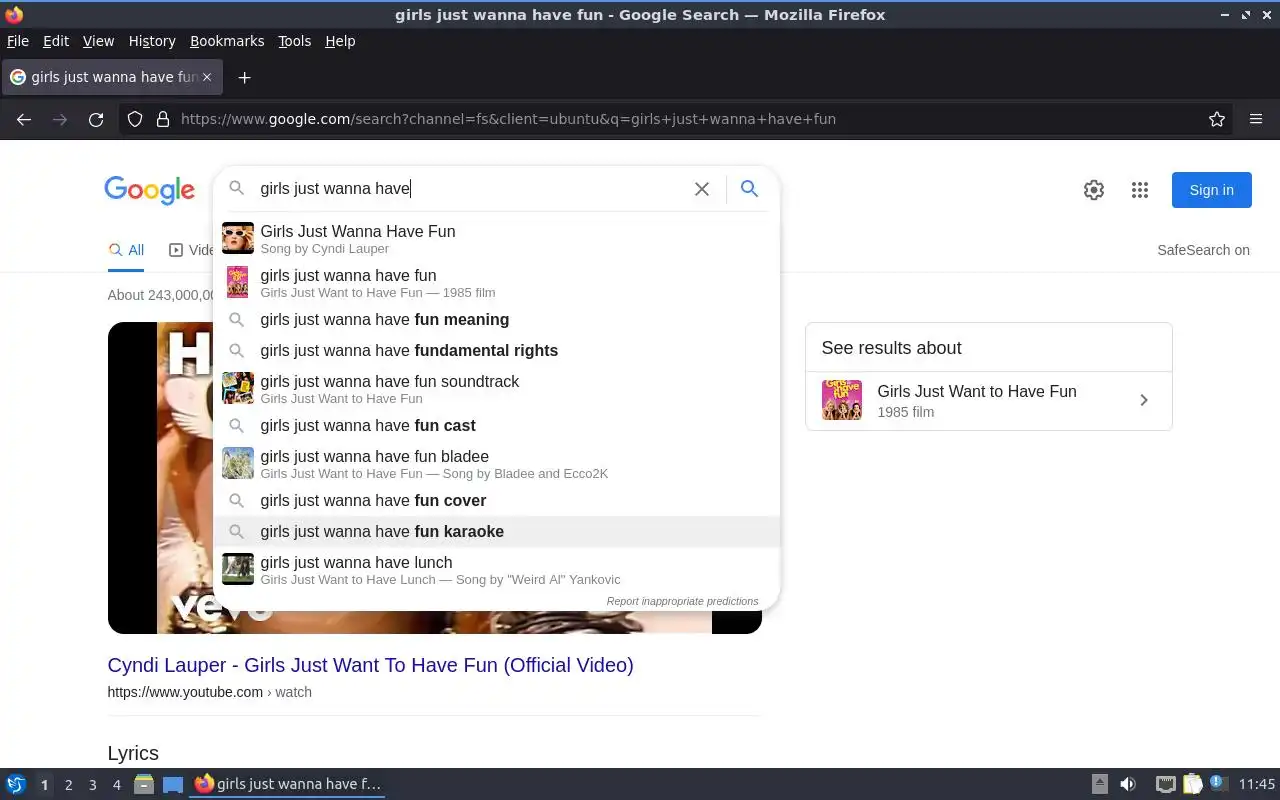Click the show desktop icon on the taskbar

(173, 785)
